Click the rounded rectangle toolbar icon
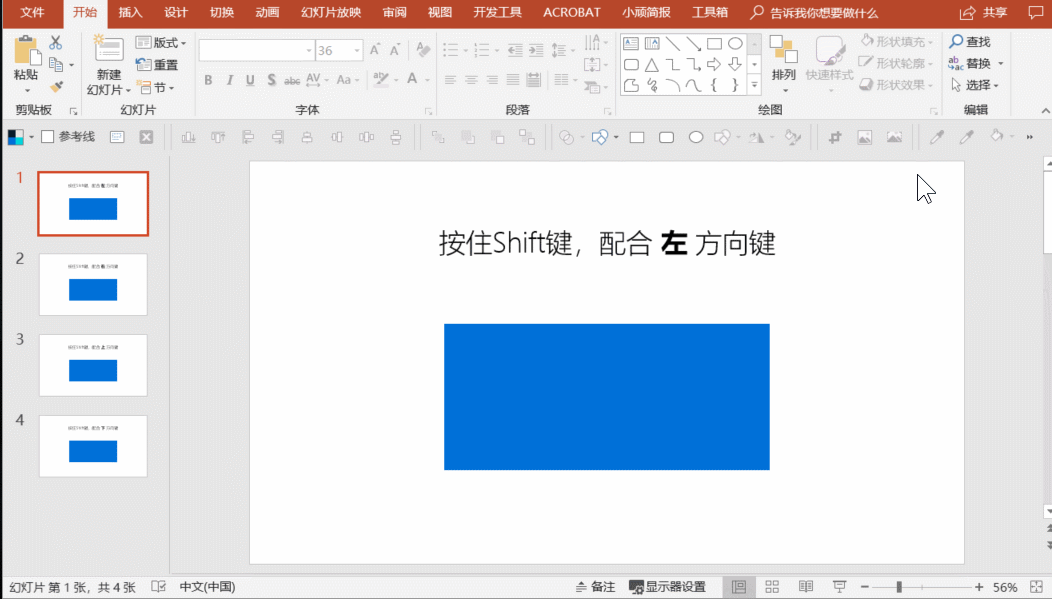1052x599 pixels. (666, 138)
